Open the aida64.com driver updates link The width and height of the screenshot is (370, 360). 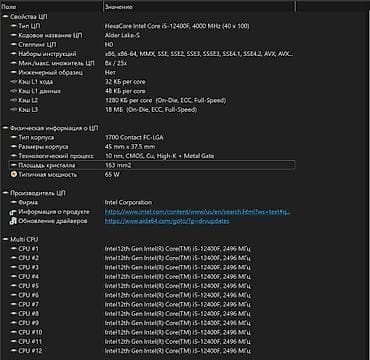167,221
